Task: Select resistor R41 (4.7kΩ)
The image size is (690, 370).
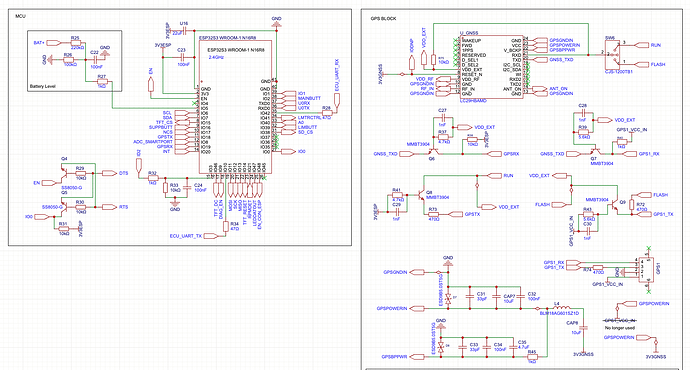Action: (x=397, y=195)
